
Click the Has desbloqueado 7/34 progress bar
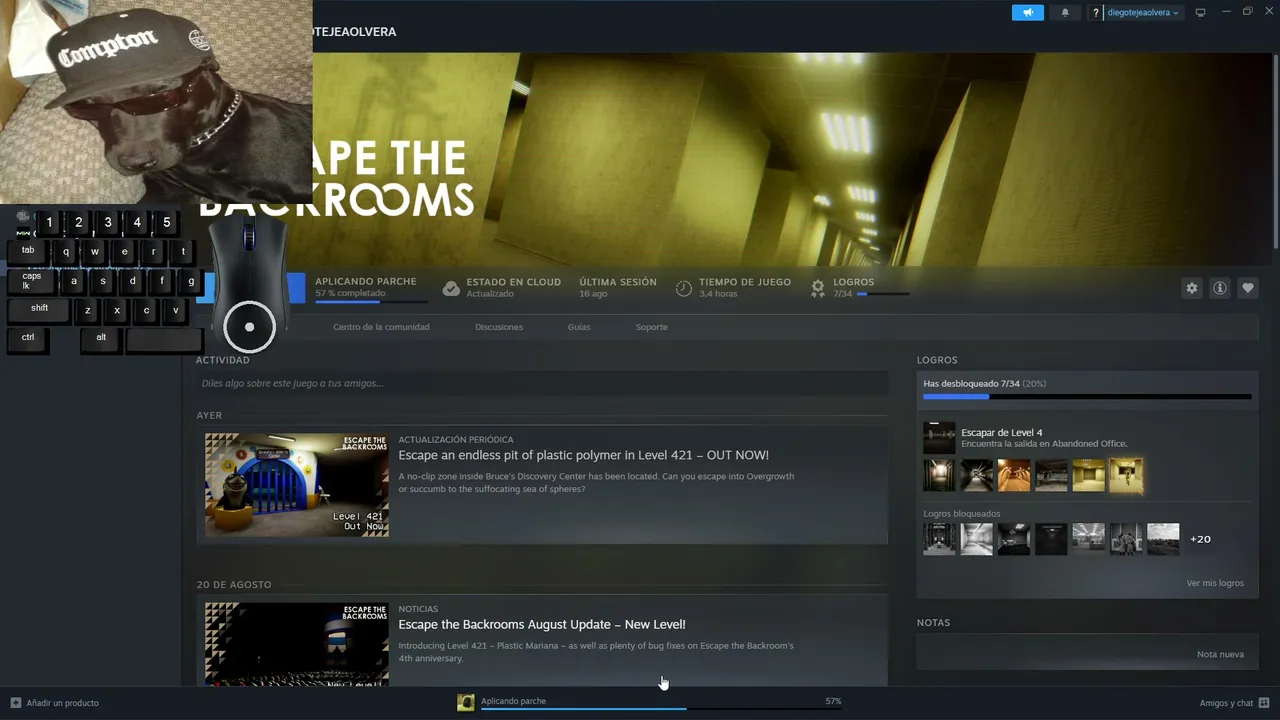tap(1087, 397)
